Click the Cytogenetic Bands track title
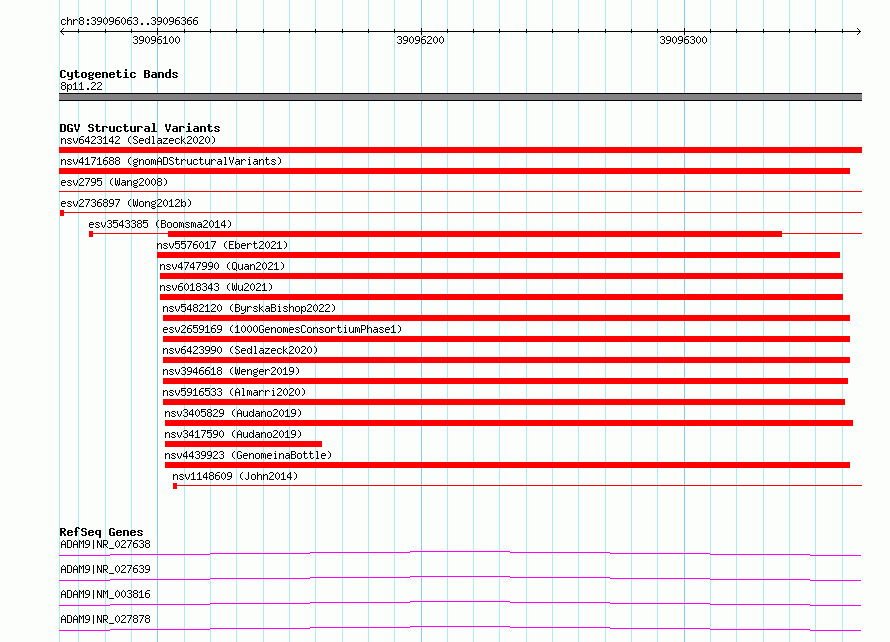 (119, 74)
